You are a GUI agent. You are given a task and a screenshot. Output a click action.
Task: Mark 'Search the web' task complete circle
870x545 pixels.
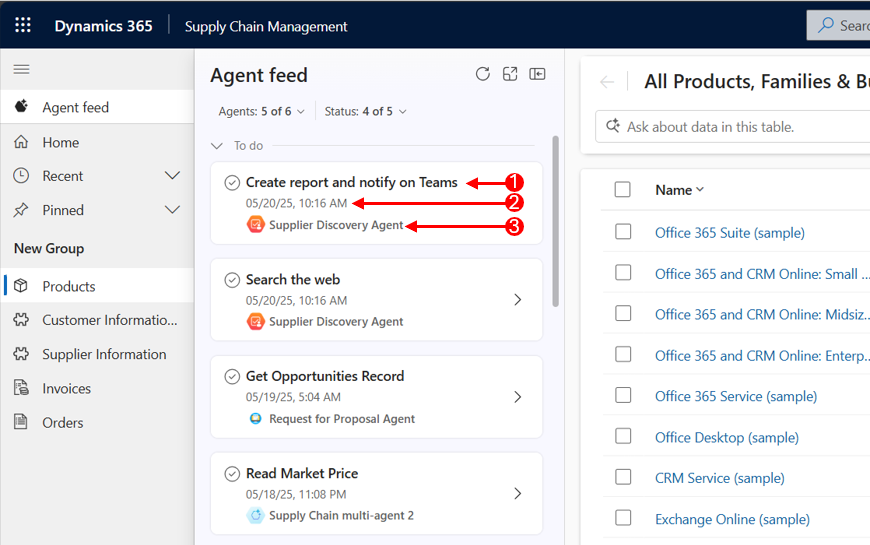(x=232, y=280)
